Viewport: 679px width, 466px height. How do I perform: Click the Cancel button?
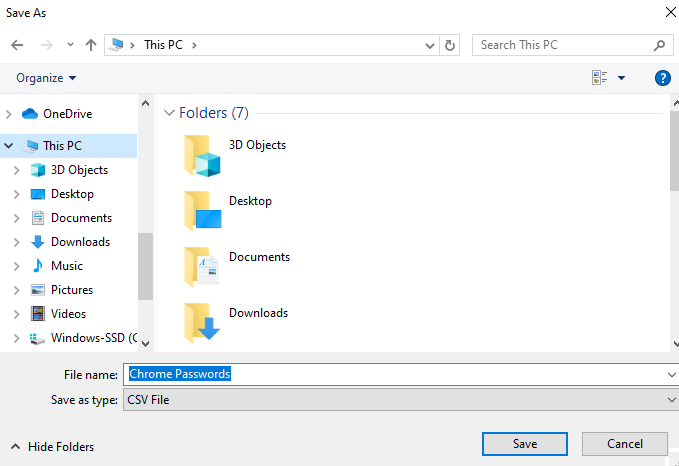[624, 444]
